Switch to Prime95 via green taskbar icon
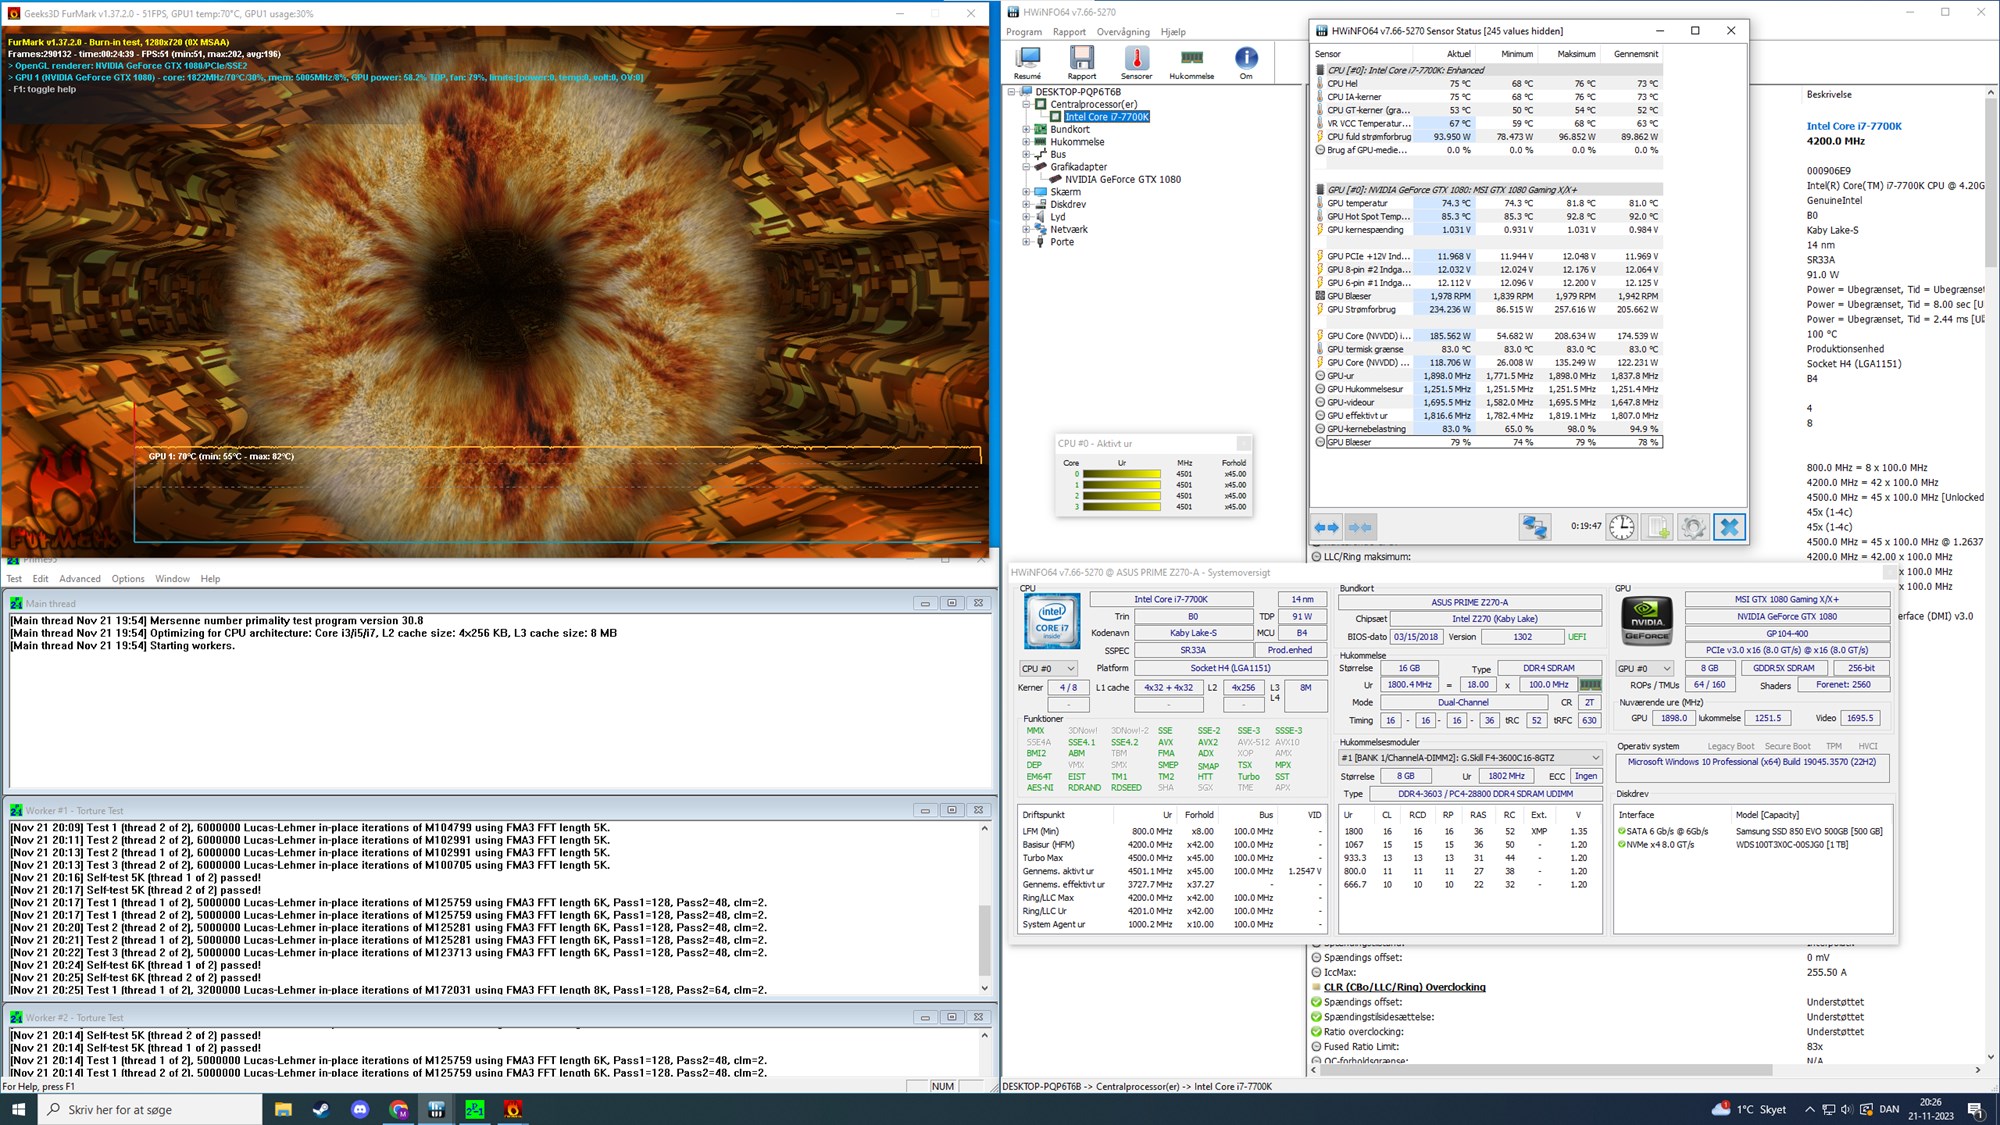This screenshot has height=1125, width=2000. [x=475, y=1109]
